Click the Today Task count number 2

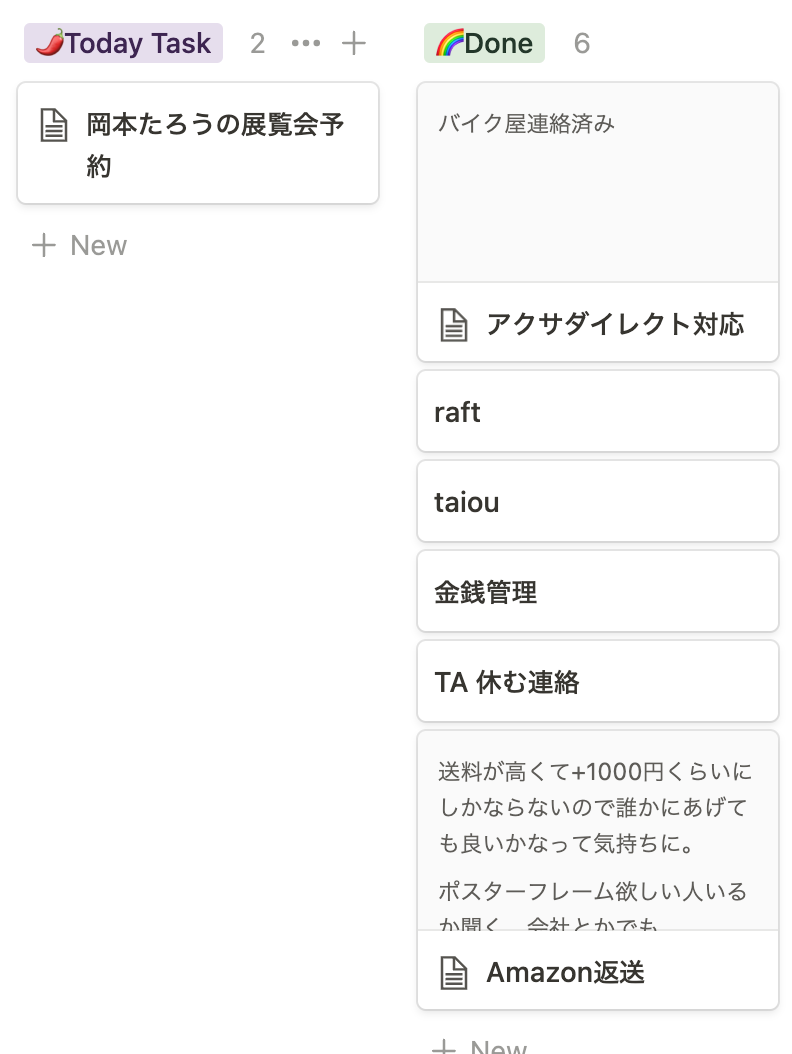pos(258,44)
